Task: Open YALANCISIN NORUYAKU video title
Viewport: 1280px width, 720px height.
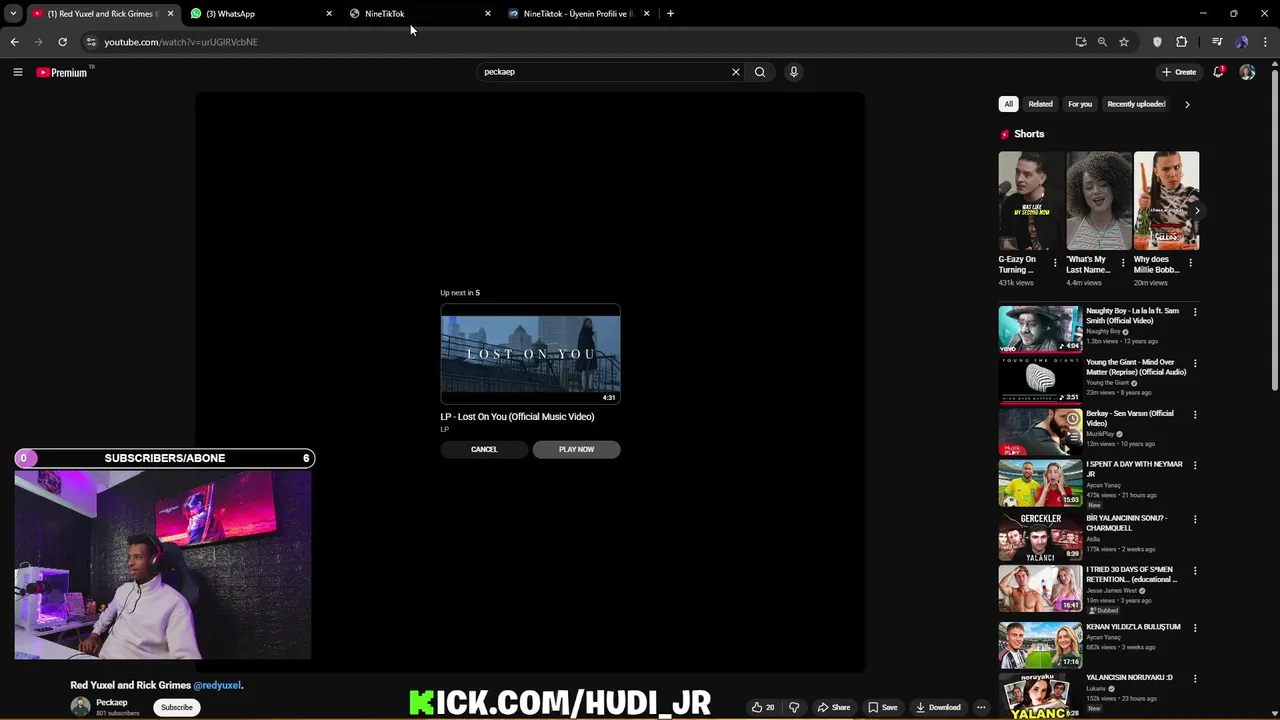Action: [x=1129, y=677]
